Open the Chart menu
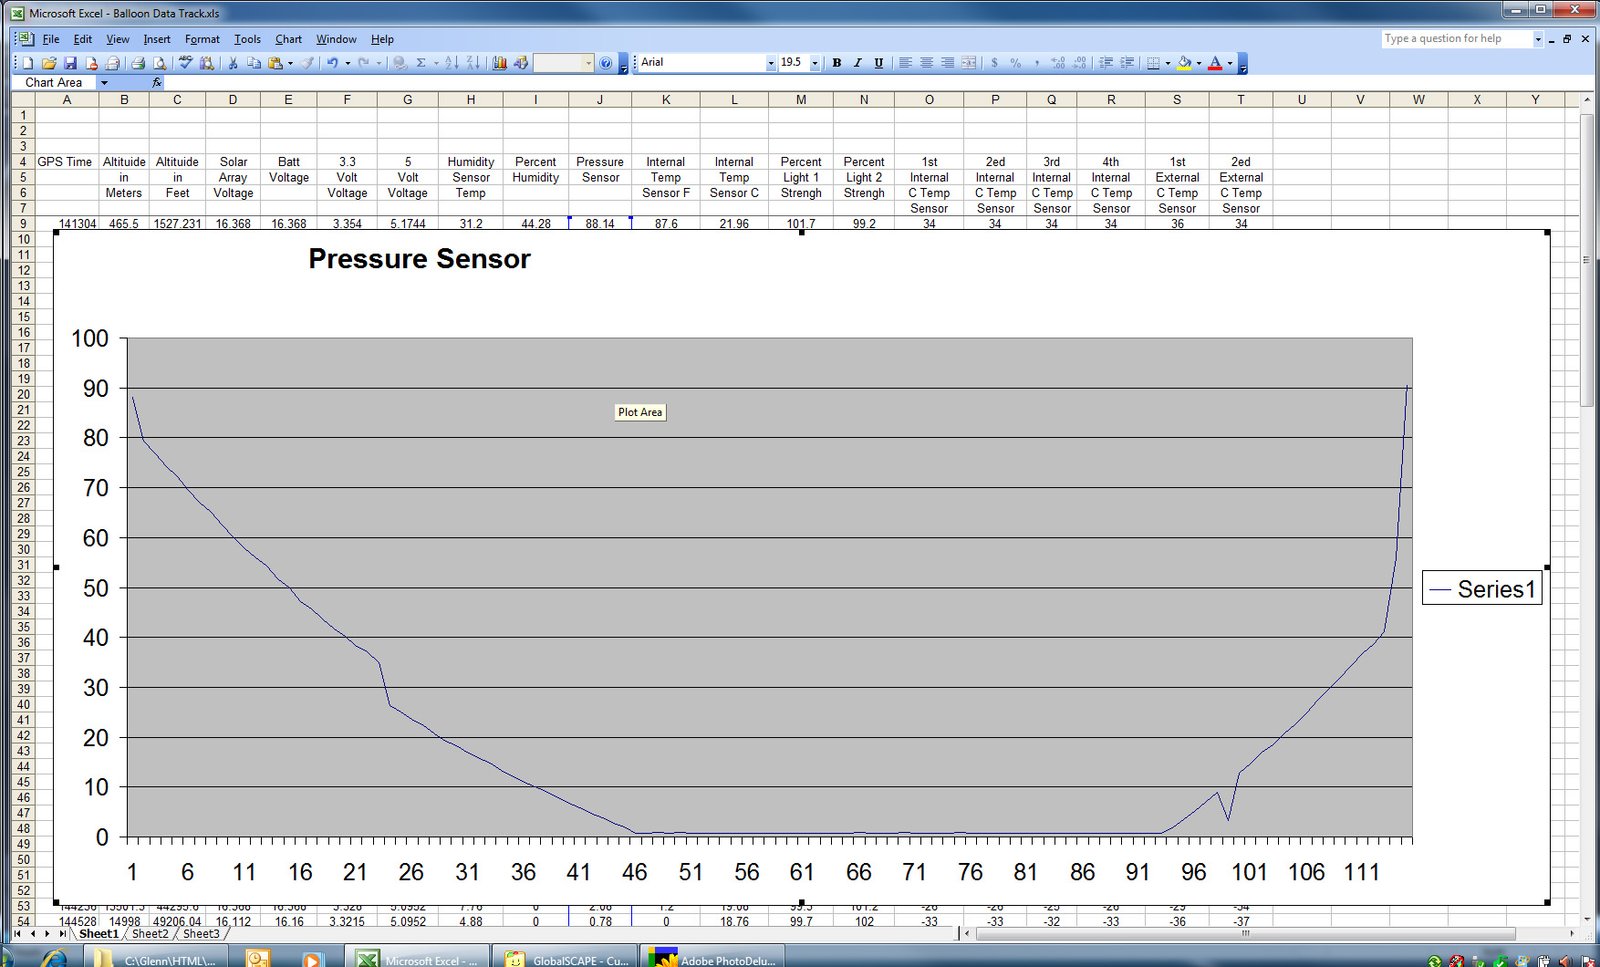The image size is (1600, 967). click(x=288, y=39)
